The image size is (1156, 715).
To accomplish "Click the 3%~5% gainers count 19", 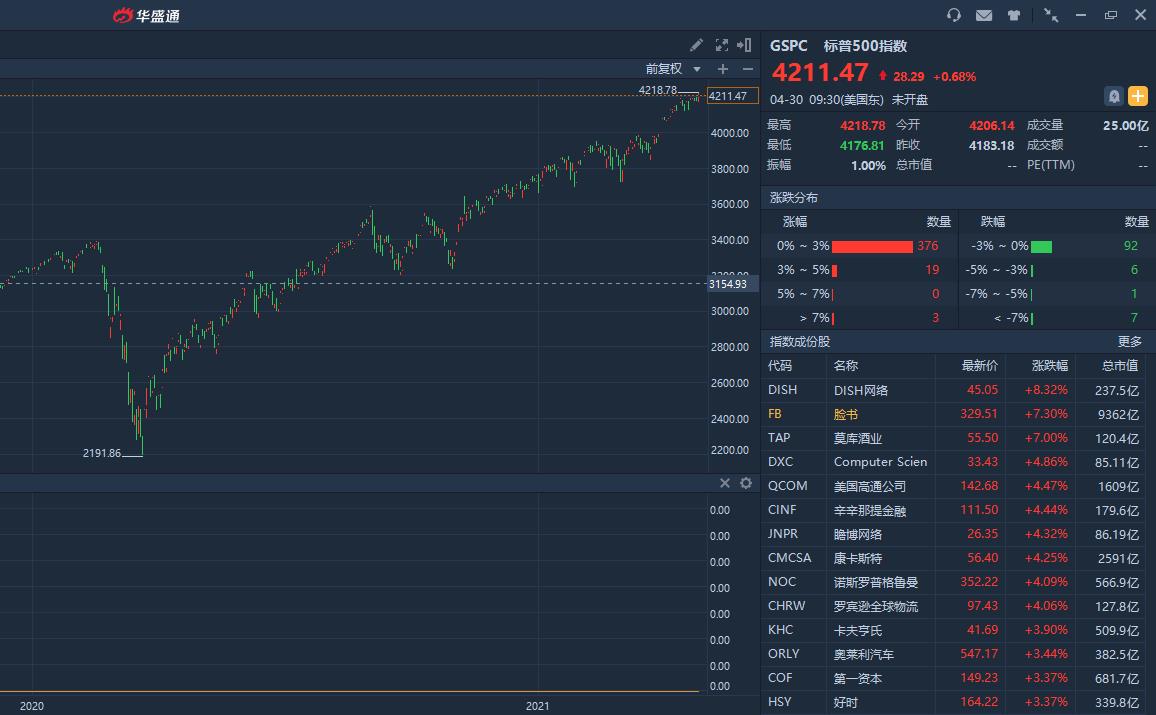I will [x=932, y=270].
